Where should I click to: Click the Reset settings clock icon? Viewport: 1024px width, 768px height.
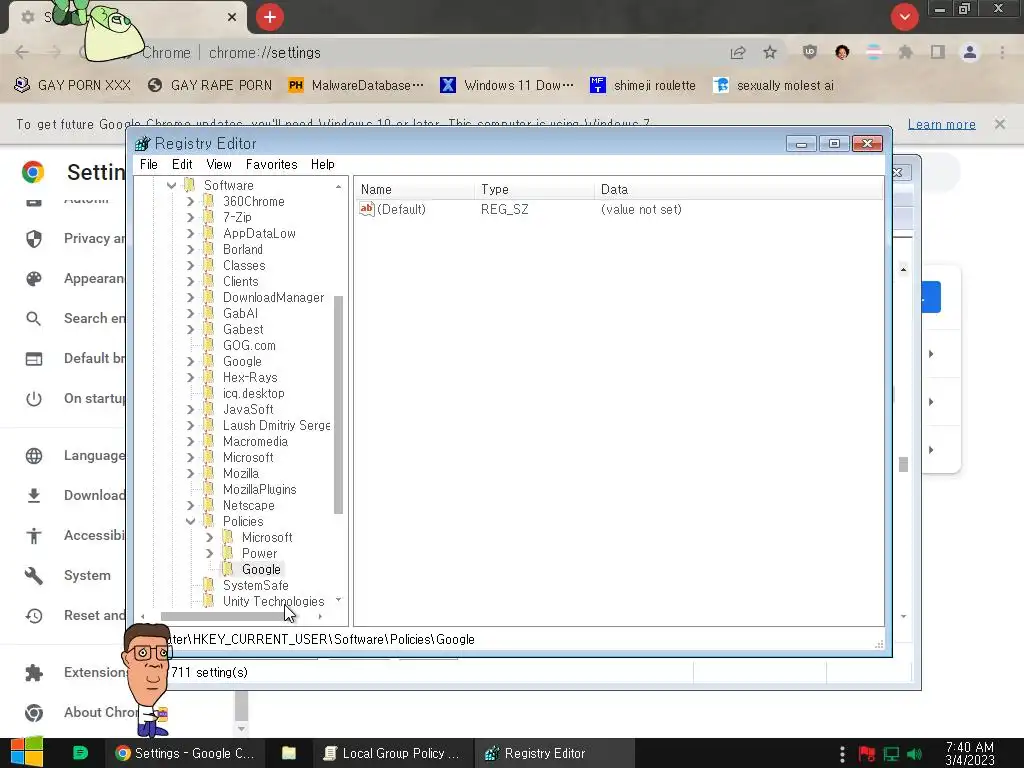click(34, 615)
